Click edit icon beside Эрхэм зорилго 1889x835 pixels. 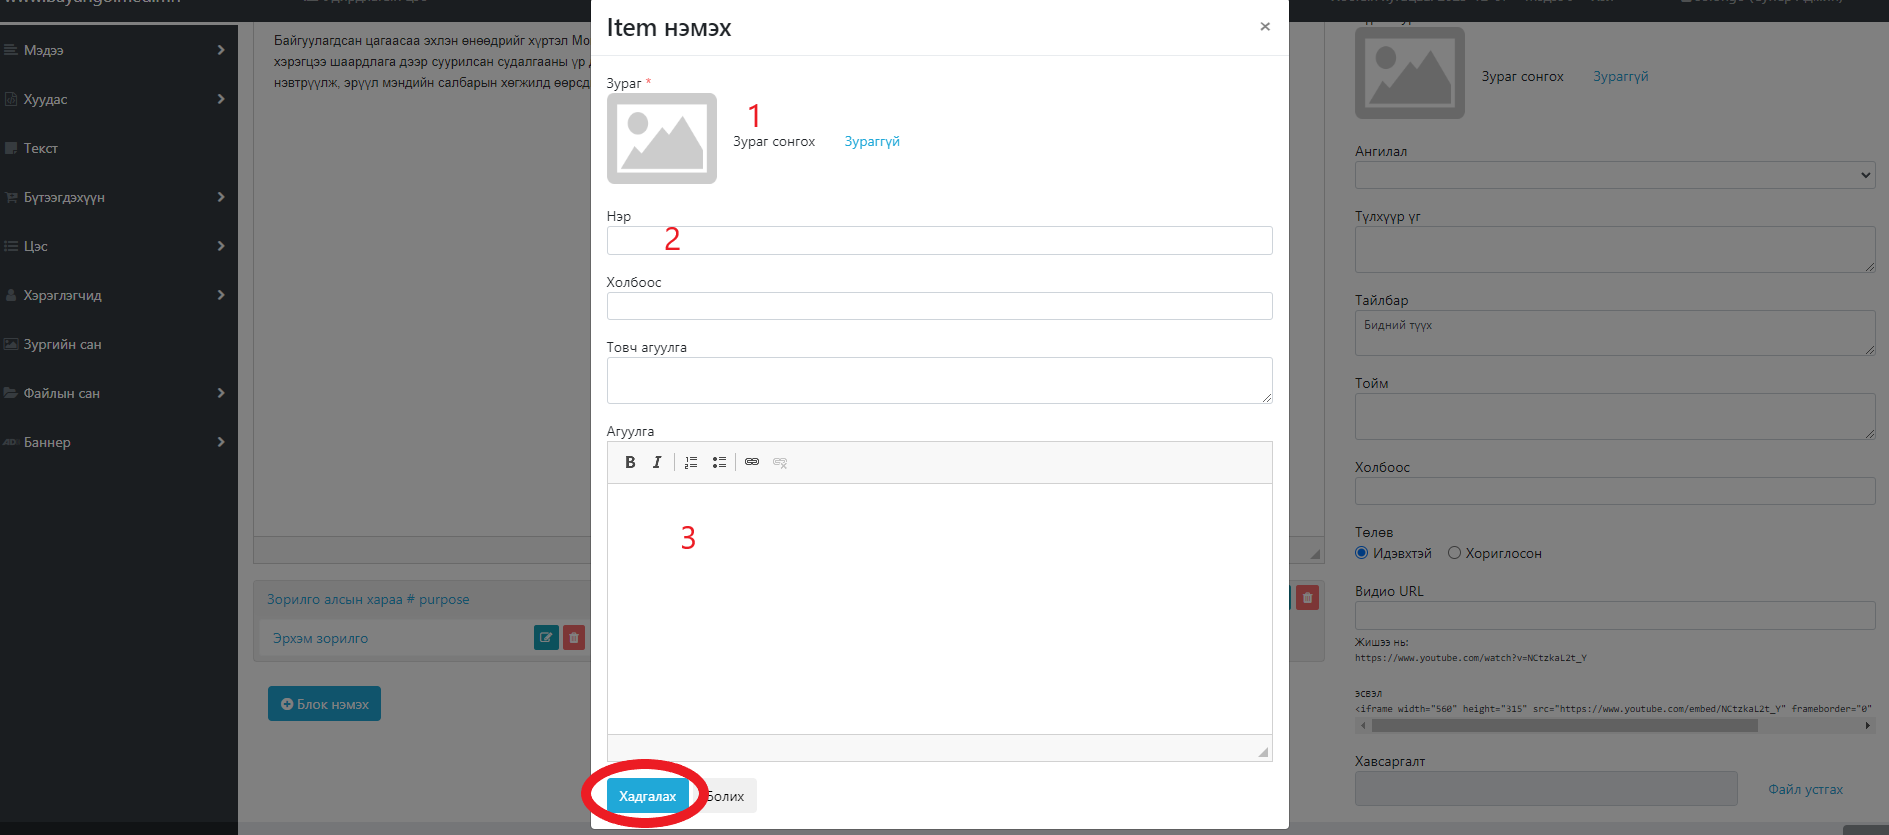pyautogui.click(x=546, y=638)
